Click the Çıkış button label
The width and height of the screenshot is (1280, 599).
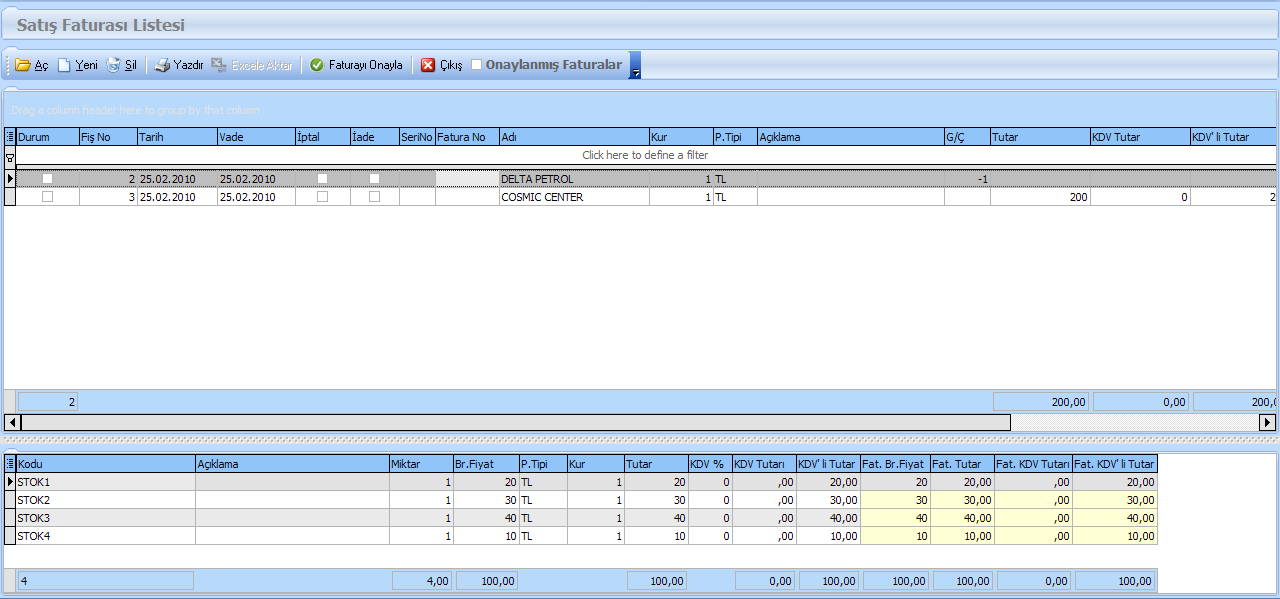[x=451, y=65]
